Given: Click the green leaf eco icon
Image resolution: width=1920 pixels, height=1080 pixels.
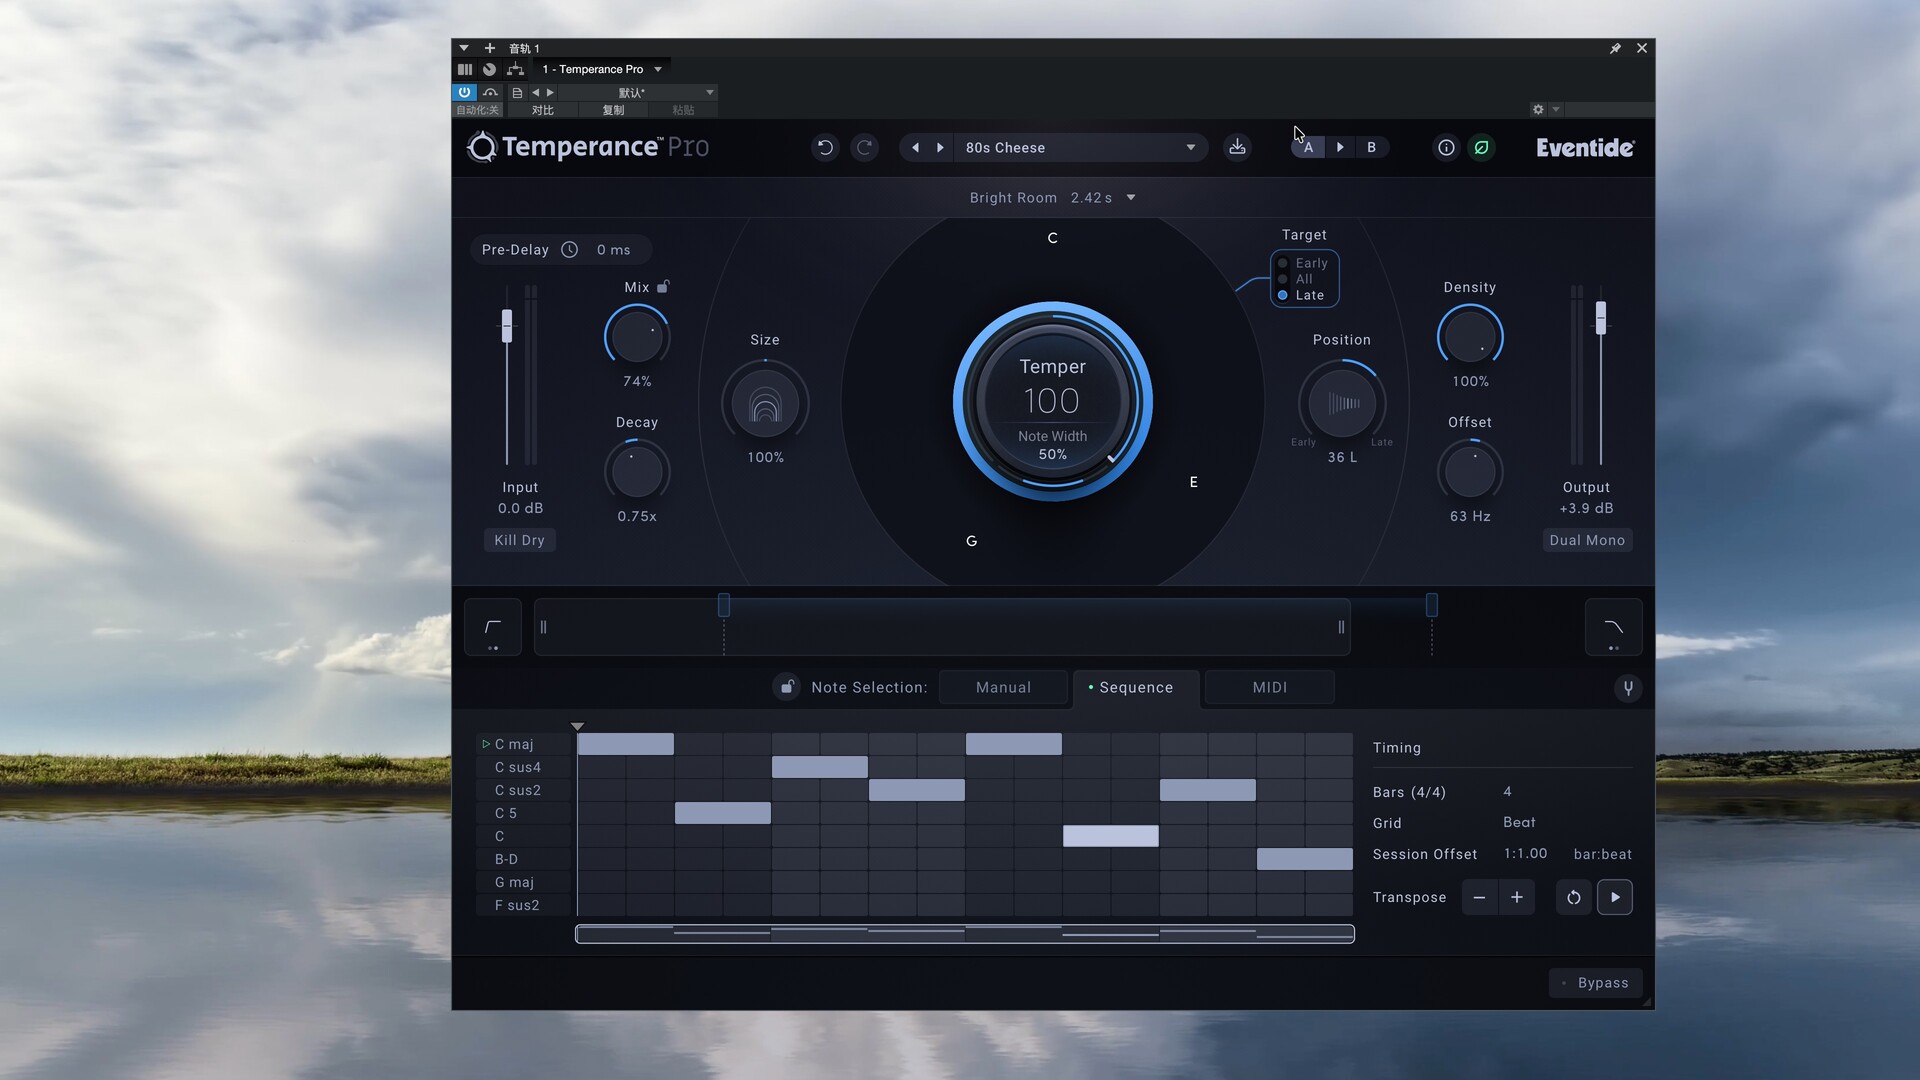Looking at the screenshot, I should (1481, 148).
